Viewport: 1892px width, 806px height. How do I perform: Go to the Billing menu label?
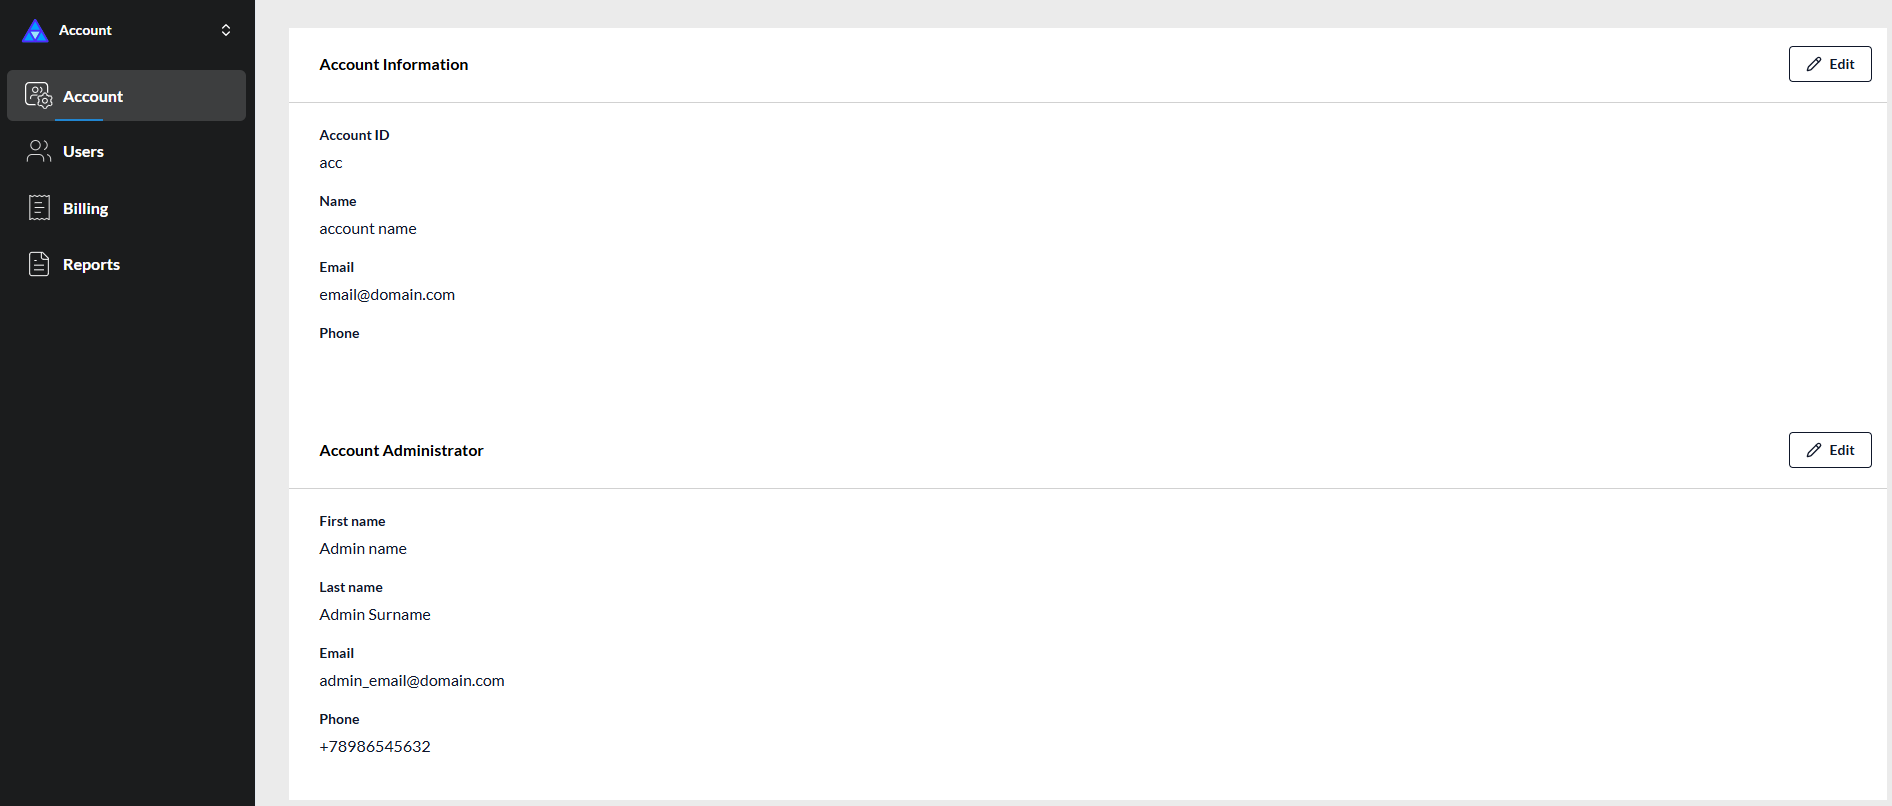click(85, 208)
